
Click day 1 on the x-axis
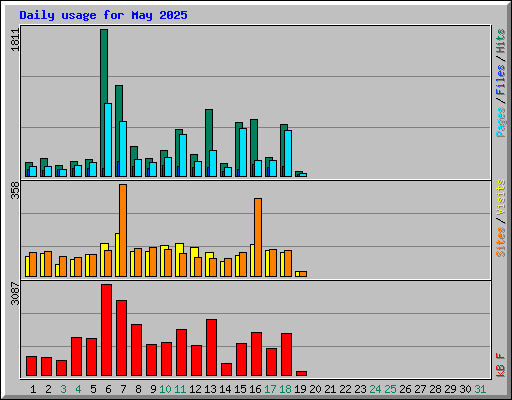point(33,389)
